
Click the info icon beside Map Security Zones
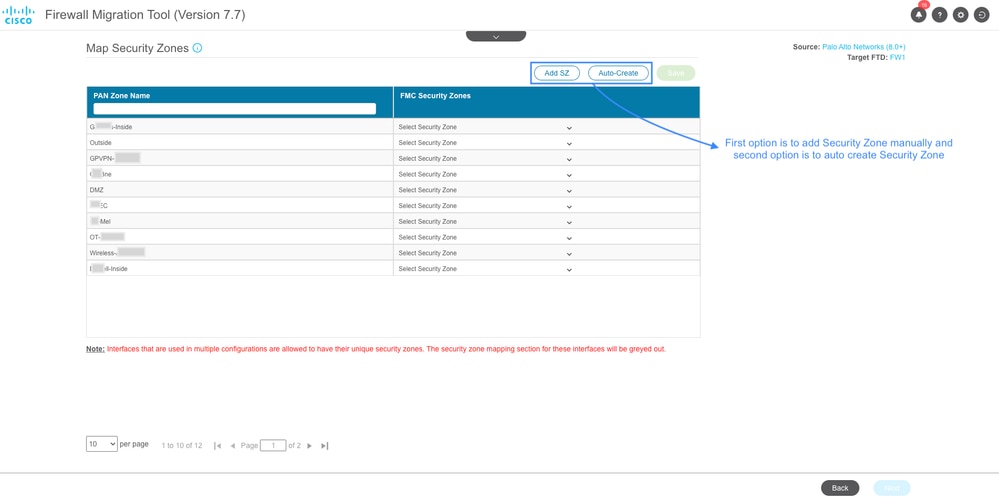pyautogui.click(x=198, y=48)
